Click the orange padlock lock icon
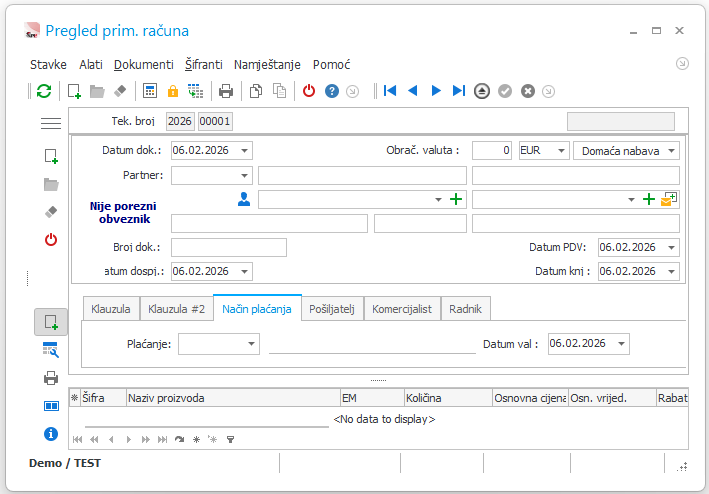The image size is (709, 494). coord(173,91)
